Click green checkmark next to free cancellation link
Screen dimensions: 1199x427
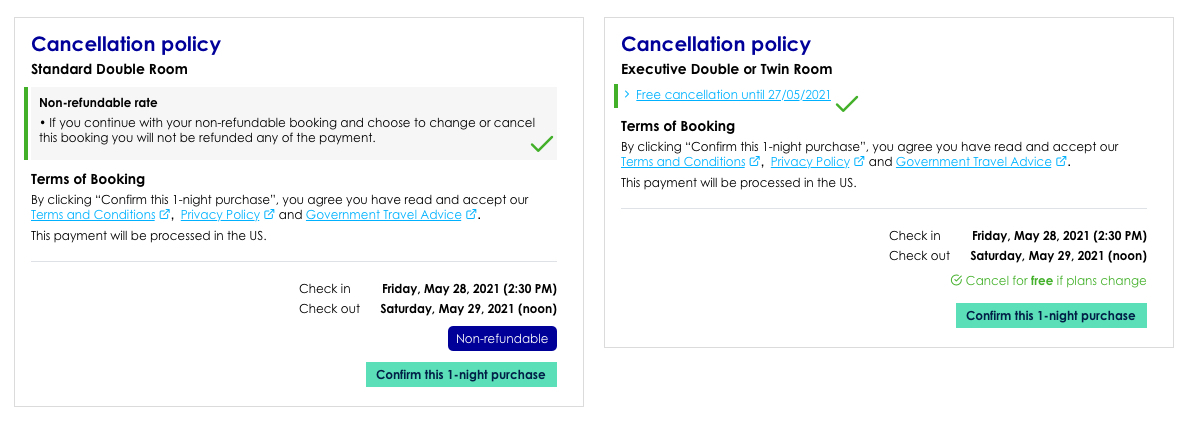click(846, 103)
